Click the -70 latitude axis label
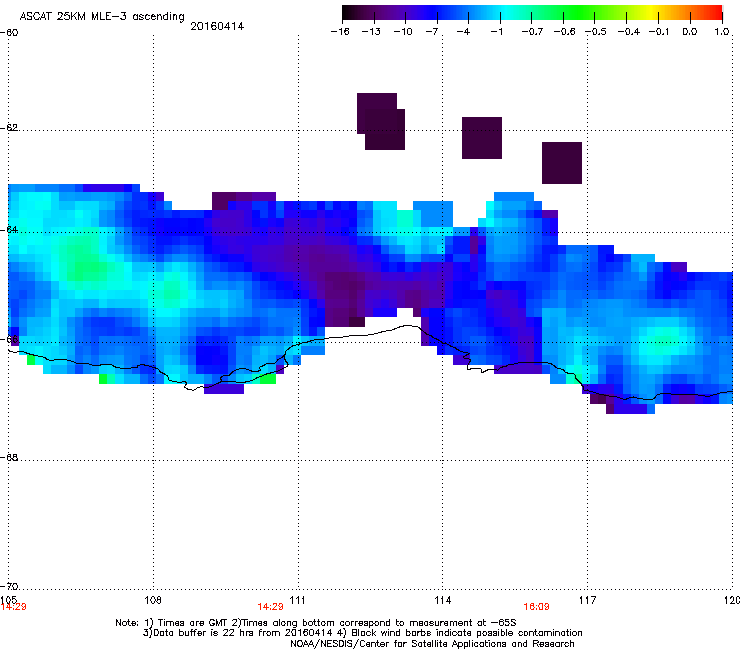The height and width of the screenshot is (650, 740). click(9, 586)
